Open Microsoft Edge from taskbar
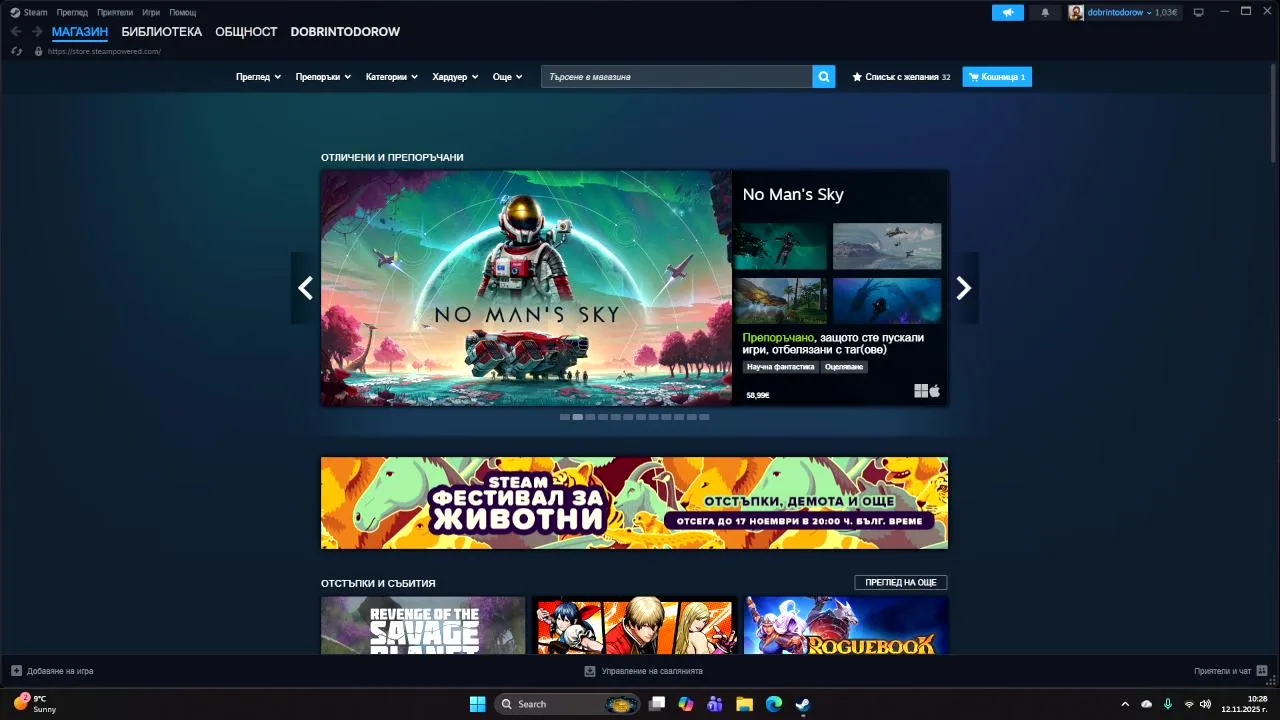 (x=773, y=704)
